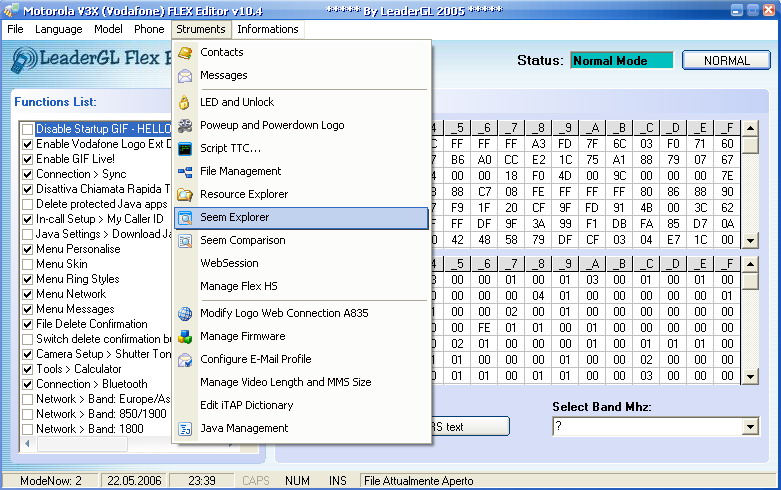Viewport: 781px width, 490px height.
Task: Click the Messages envelope icon
Action: click(184, 75)
